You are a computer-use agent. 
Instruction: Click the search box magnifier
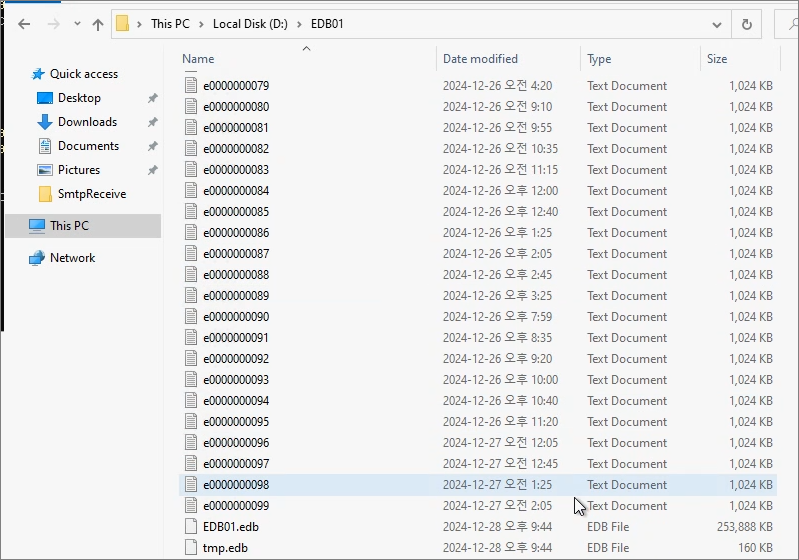pyautogui.click(x=793, y=24)
